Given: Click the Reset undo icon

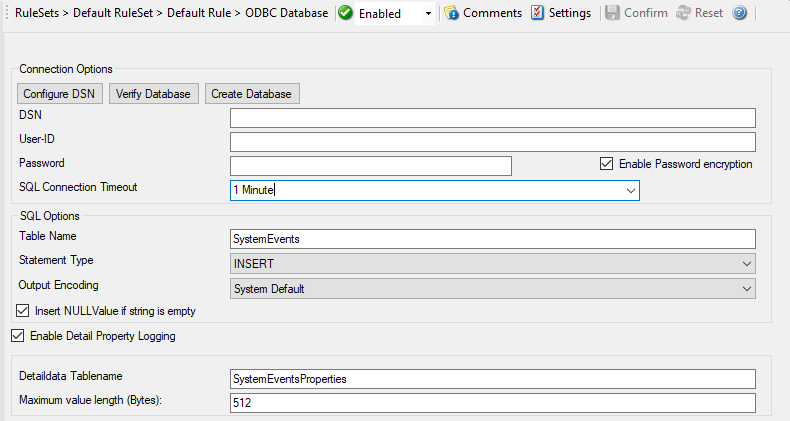Looking at the screenshot, I should 683,14.
